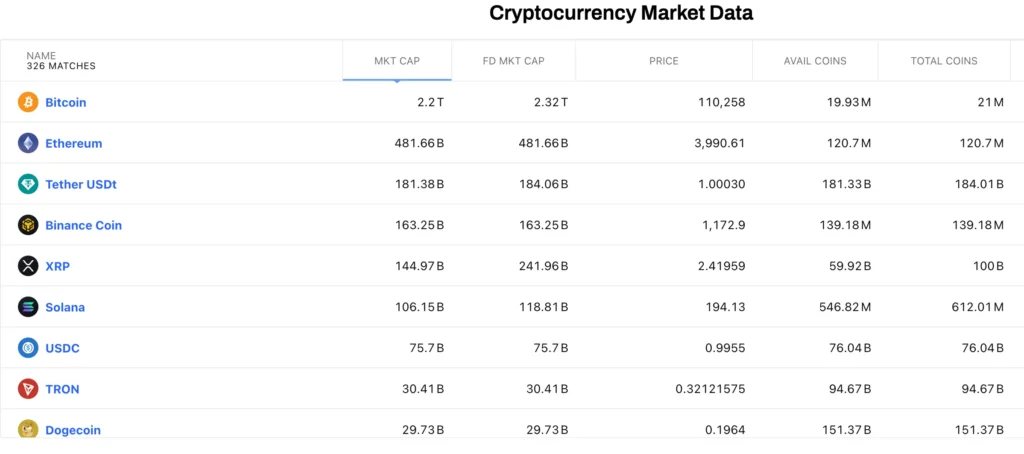Viewport: 1024px width, 454px height.
Task: Open the Bitcoin name link
Action: [x=66, y=102]
